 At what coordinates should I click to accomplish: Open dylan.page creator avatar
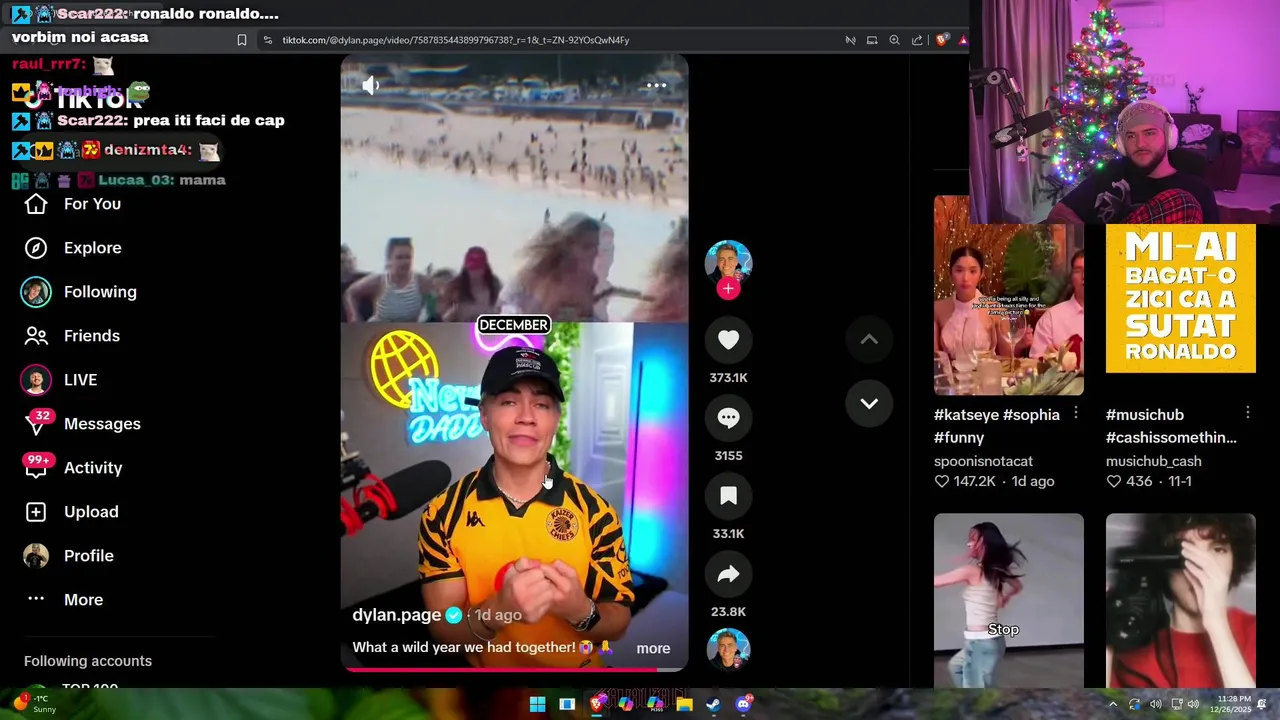[x=728, y=262]
